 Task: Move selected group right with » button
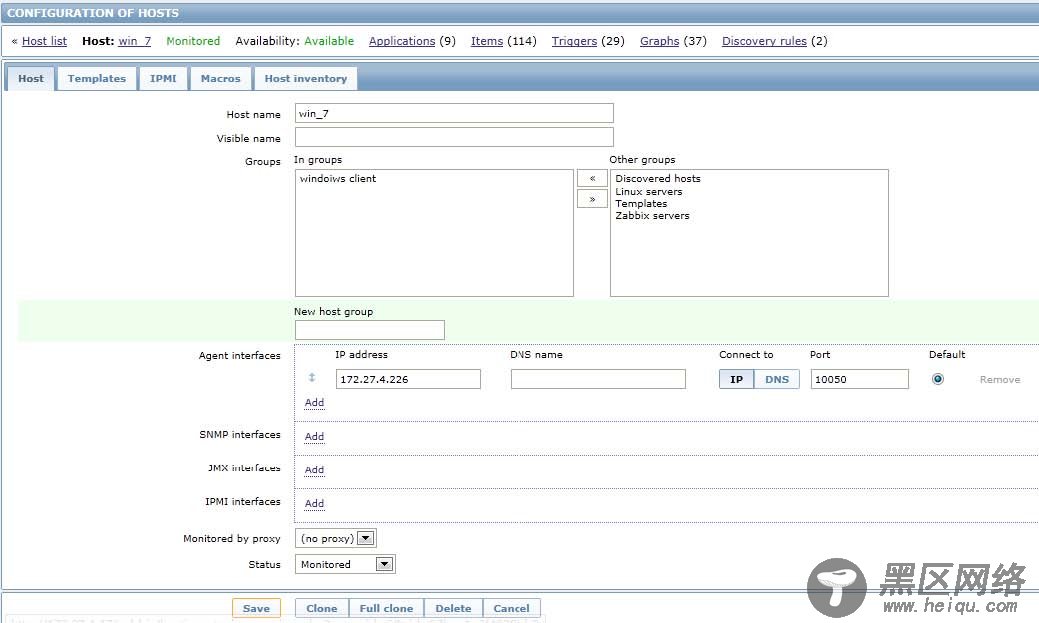coord(592,199)
